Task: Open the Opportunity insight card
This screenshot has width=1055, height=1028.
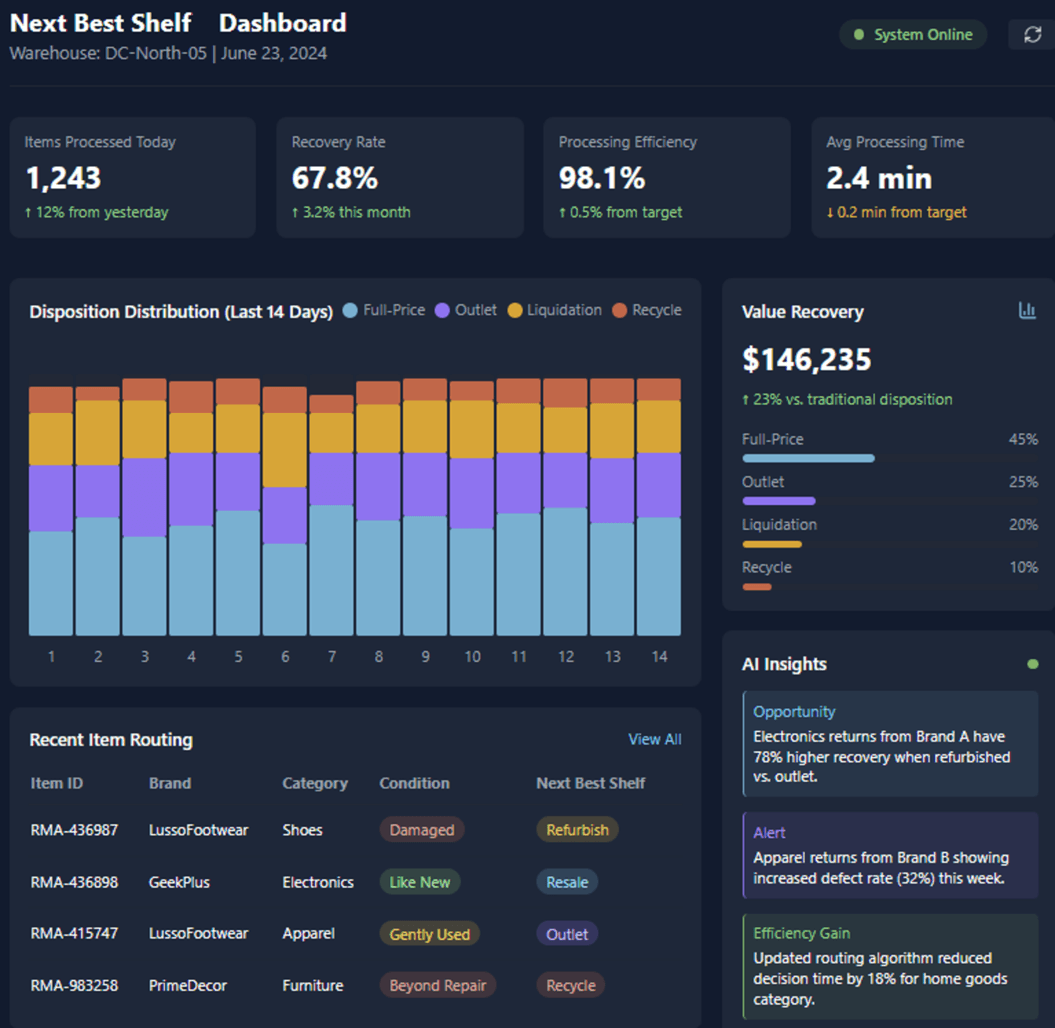Action: 889,744
